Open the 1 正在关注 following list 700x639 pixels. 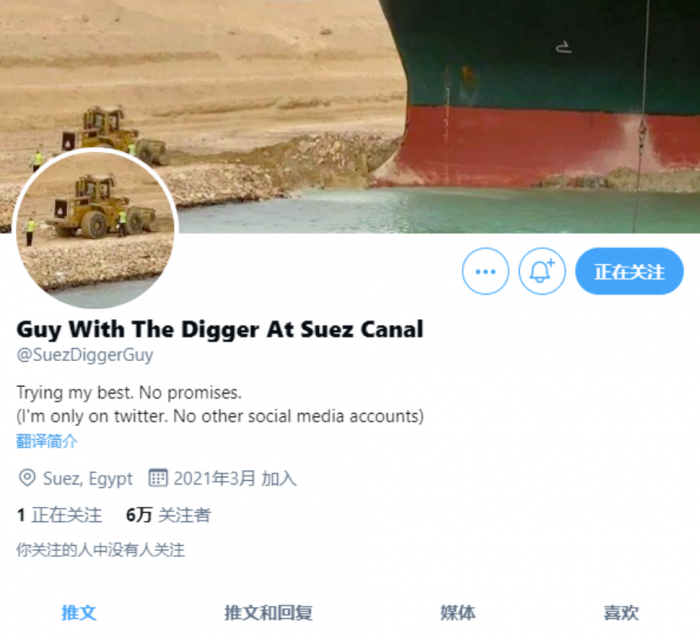(x=59, y=515)
